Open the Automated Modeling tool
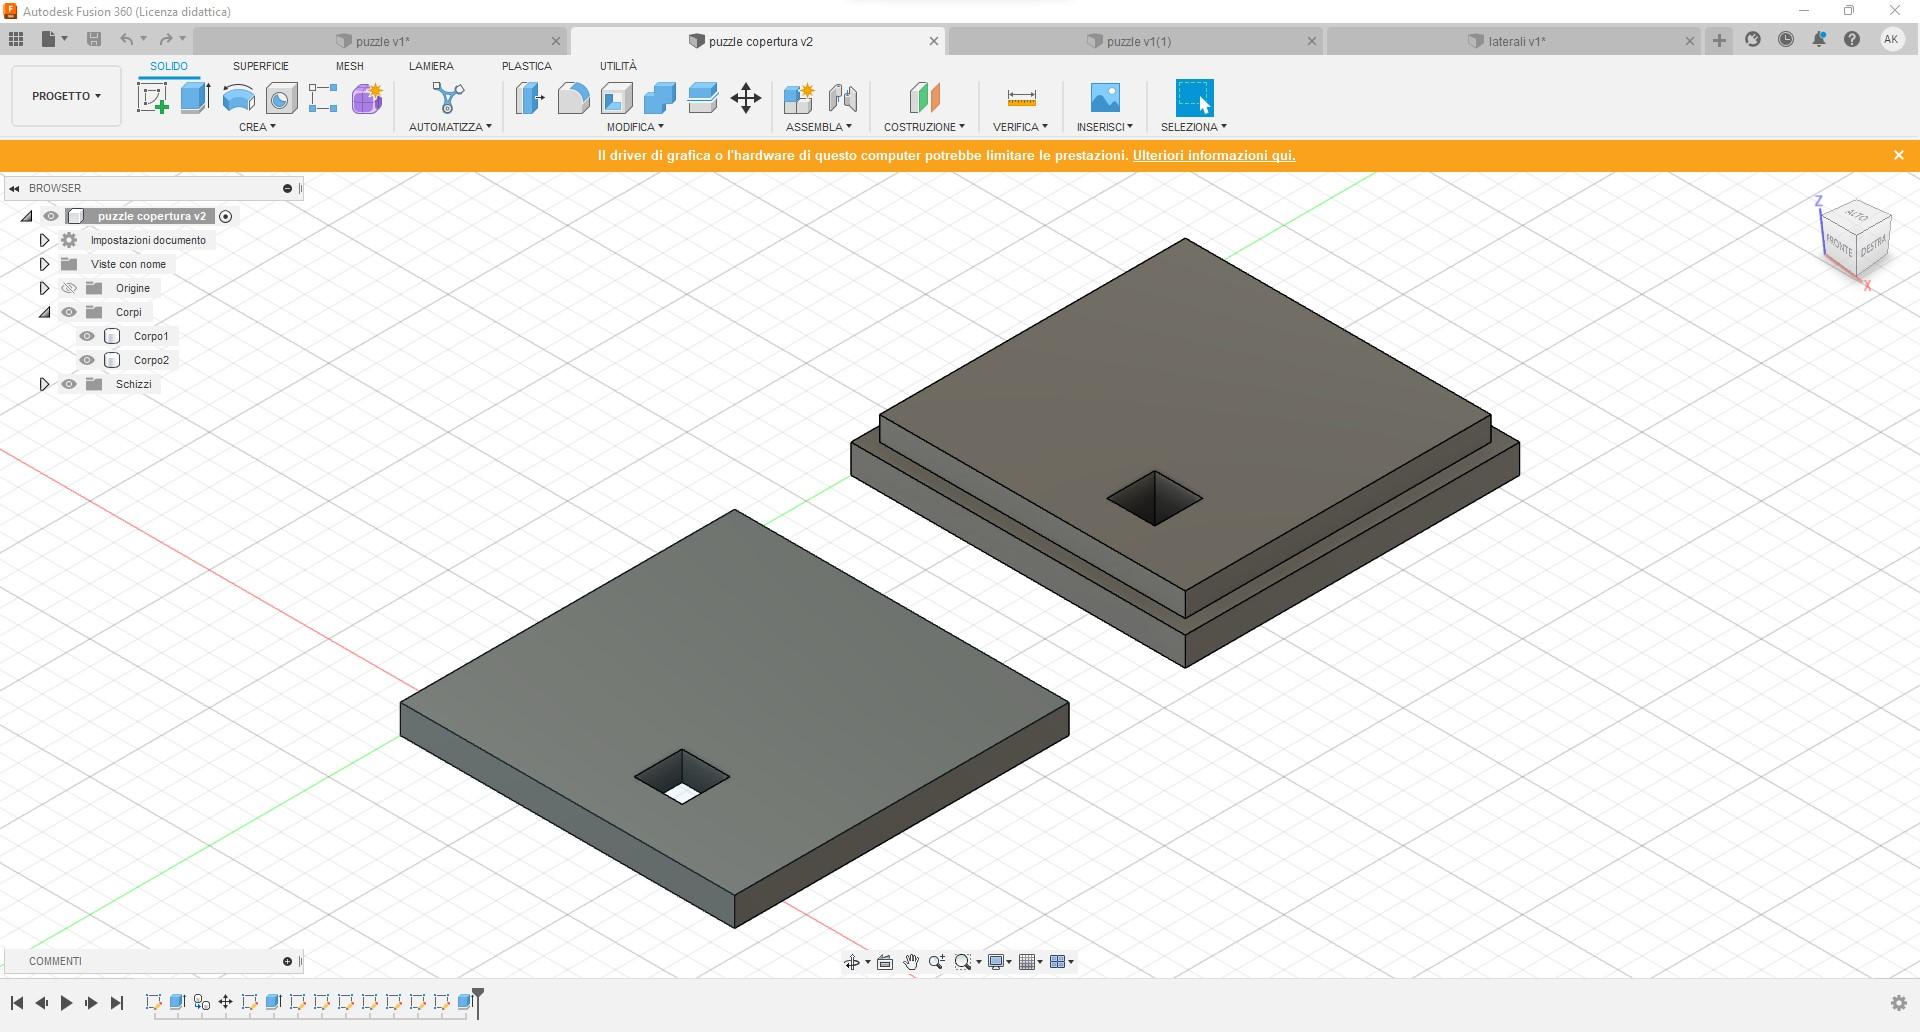 pyautogui.click(x=448, y=98)
